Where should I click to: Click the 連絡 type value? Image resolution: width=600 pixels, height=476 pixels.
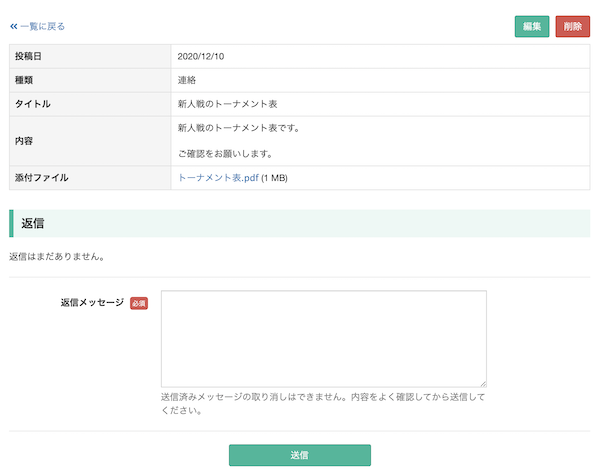(x=187, y=80)
